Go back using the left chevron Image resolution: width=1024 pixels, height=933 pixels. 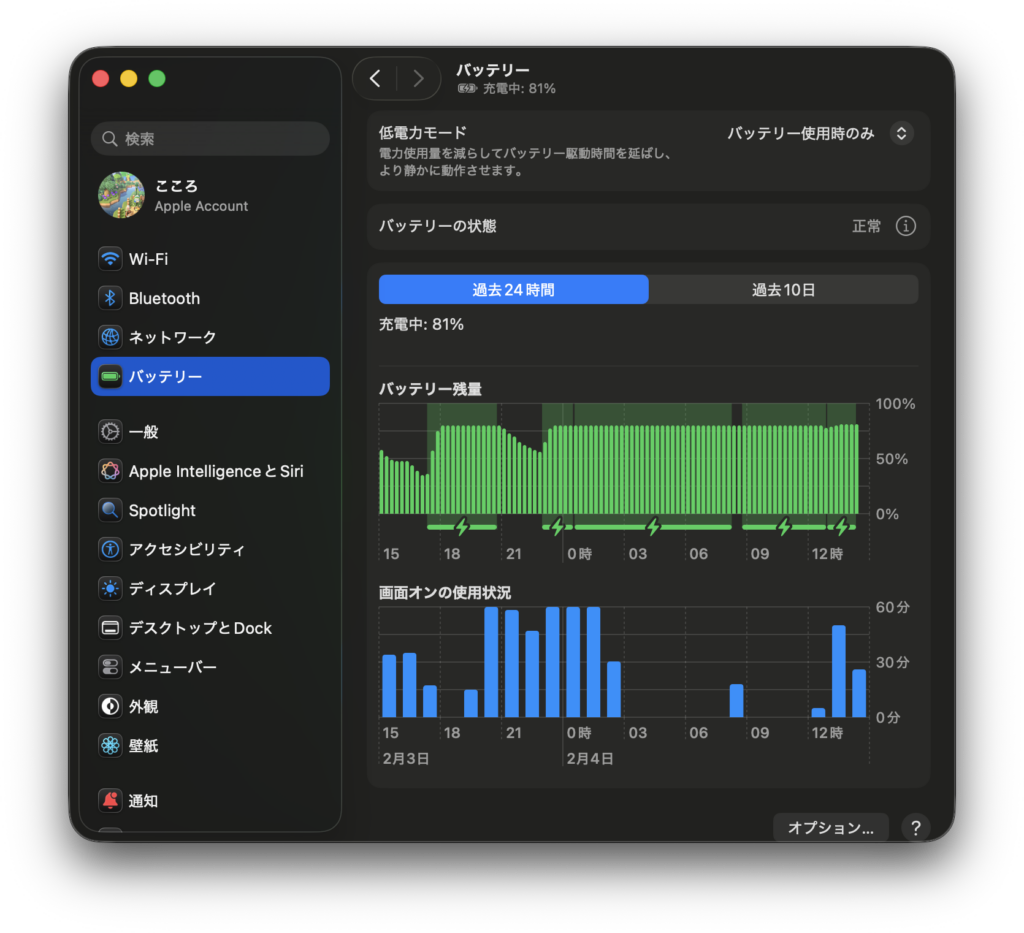point(375,79)
